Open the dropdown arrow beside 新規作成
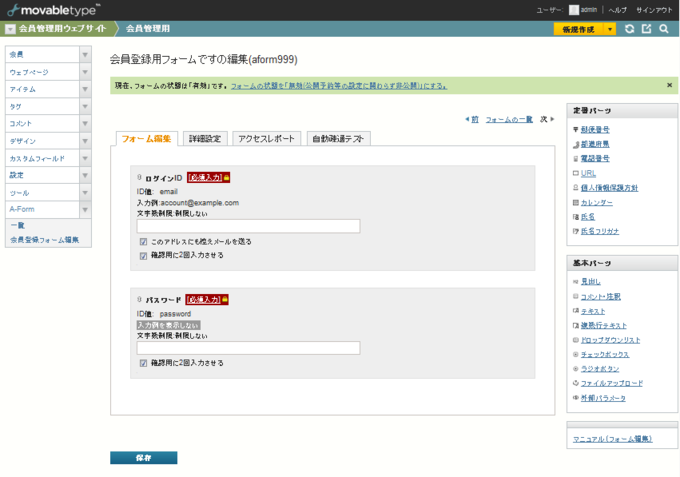This screenshot has height=477, width=680. click(610, 29)
